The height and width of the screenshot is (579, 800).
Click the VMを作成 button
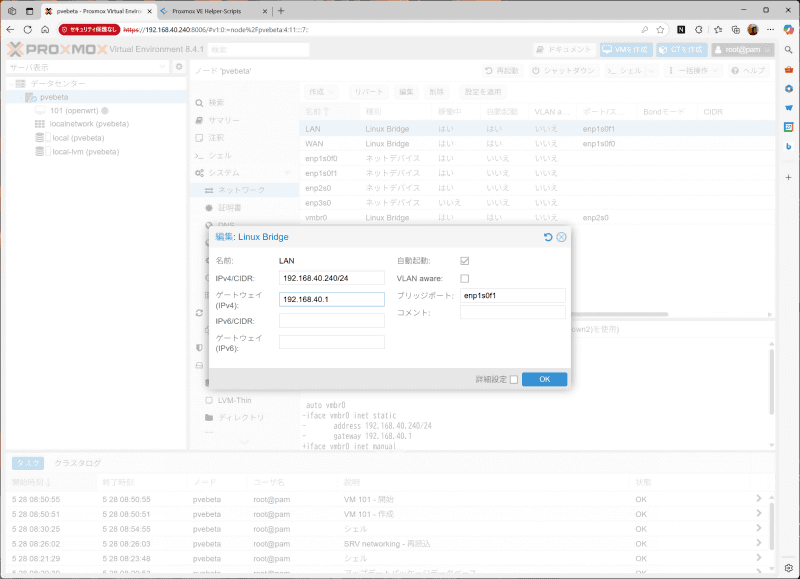(626, 49)
